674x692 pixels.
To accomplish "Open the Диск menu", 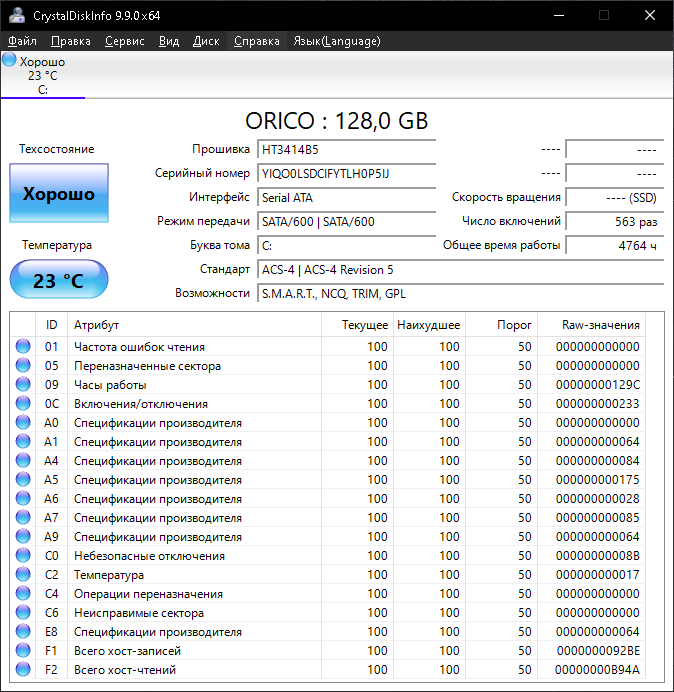I will click(x=206, y=41).
